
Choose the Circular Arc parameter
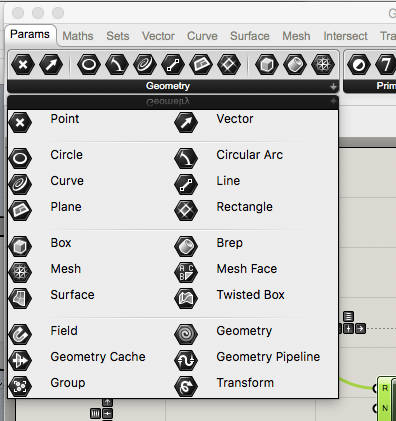pyautogui.click(x=228, y=158)
